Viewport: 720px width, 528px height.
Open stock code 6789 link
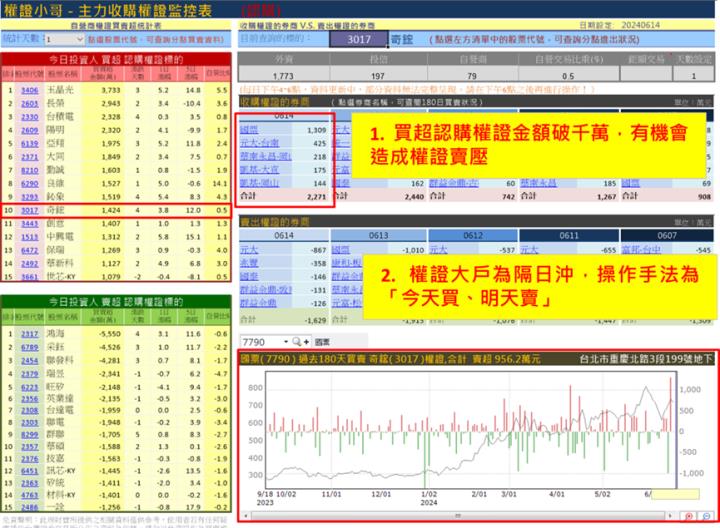30,348
